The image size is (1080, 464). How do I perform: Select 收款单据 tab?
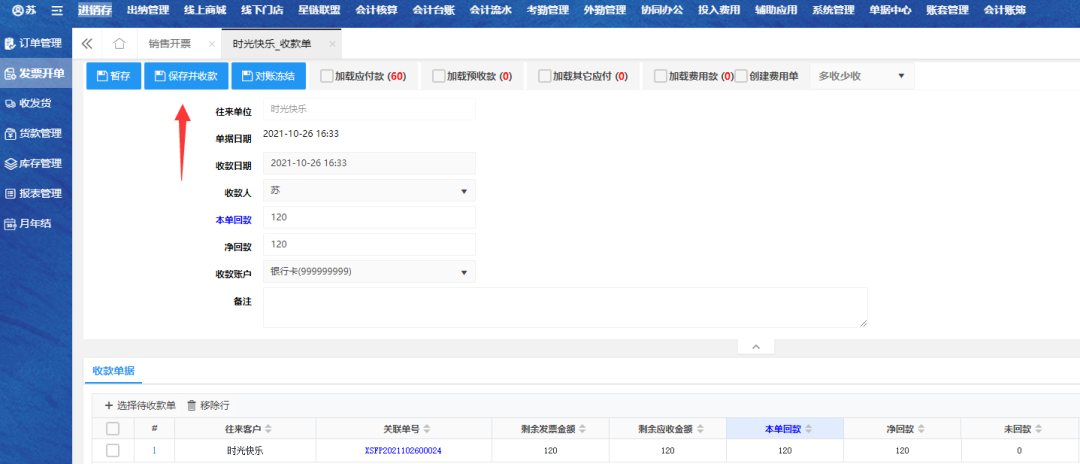pos(114,370)
